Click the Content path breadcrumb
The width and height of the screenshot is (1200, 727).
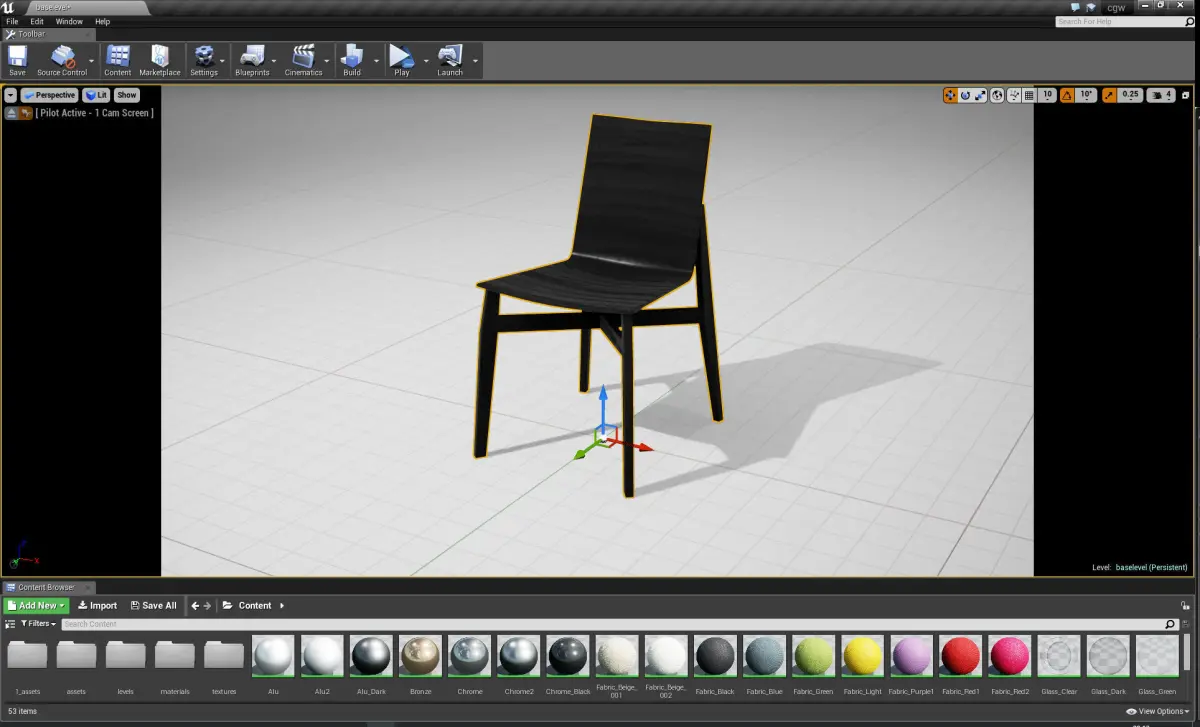pyautogui.click(x=254, y=605)
